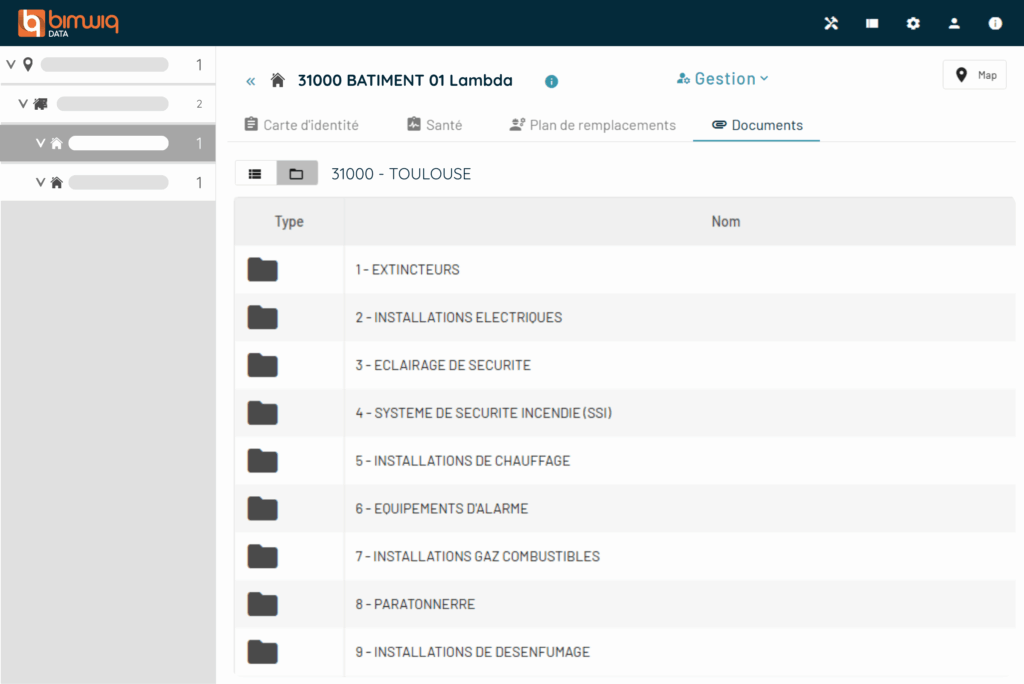Open the 1 - EXTINCTEURS folder icon

coord(263,270)
